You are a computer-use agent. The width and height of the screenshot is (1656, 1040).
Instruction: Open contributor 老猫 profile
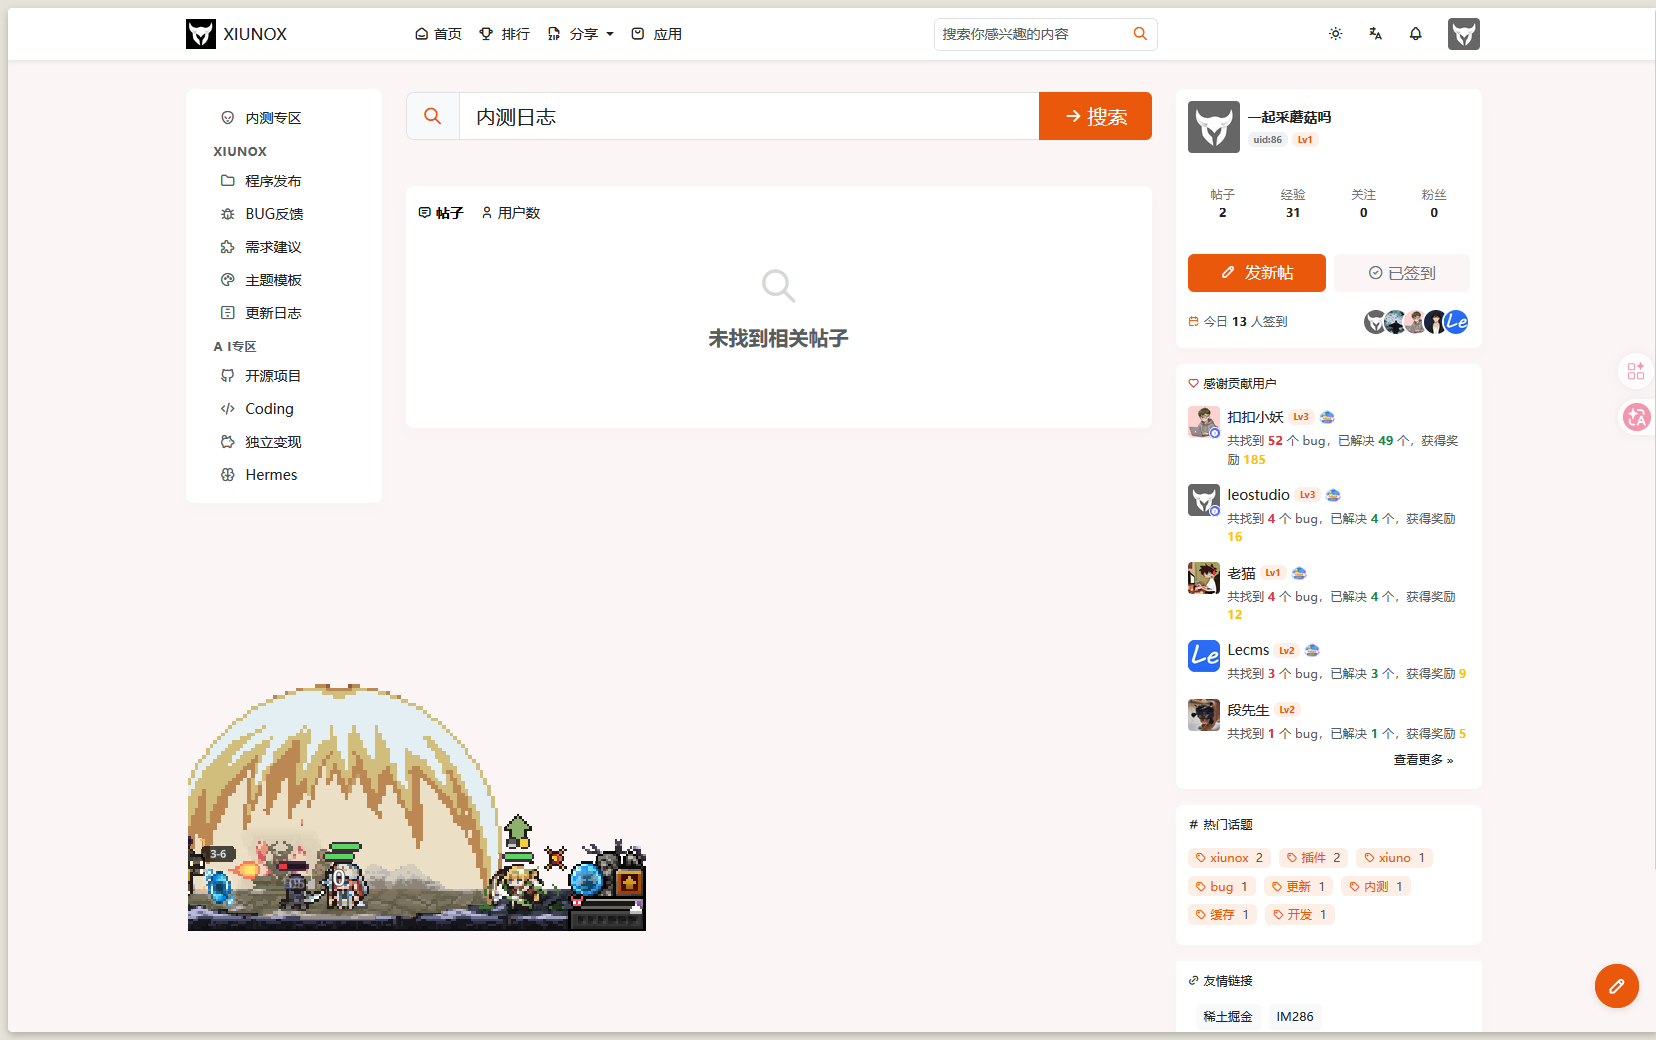coord(1241,573)
